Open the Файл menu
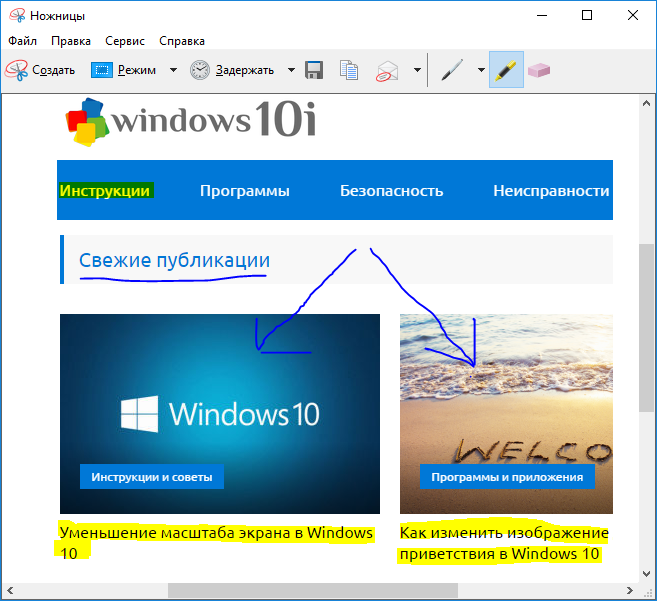 22,41
